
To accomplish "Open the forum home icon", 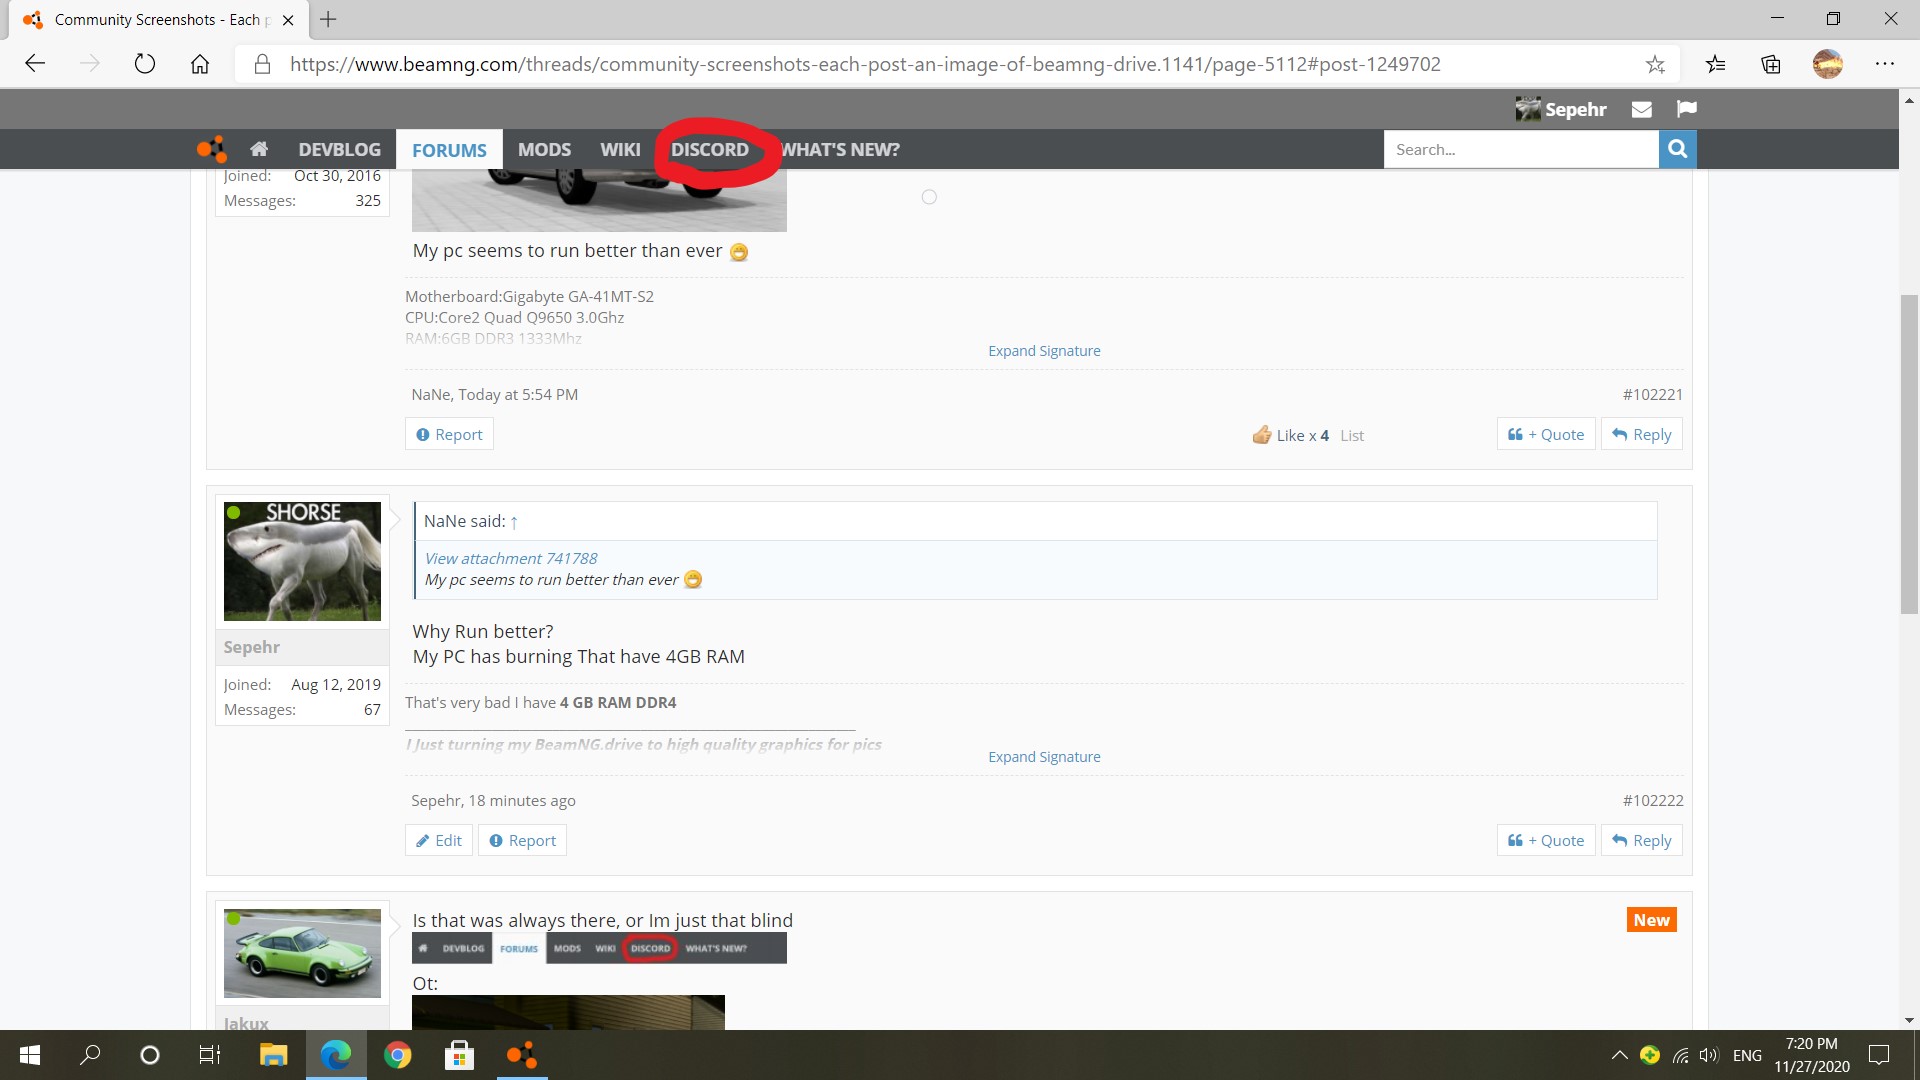I will click(259, 150).
